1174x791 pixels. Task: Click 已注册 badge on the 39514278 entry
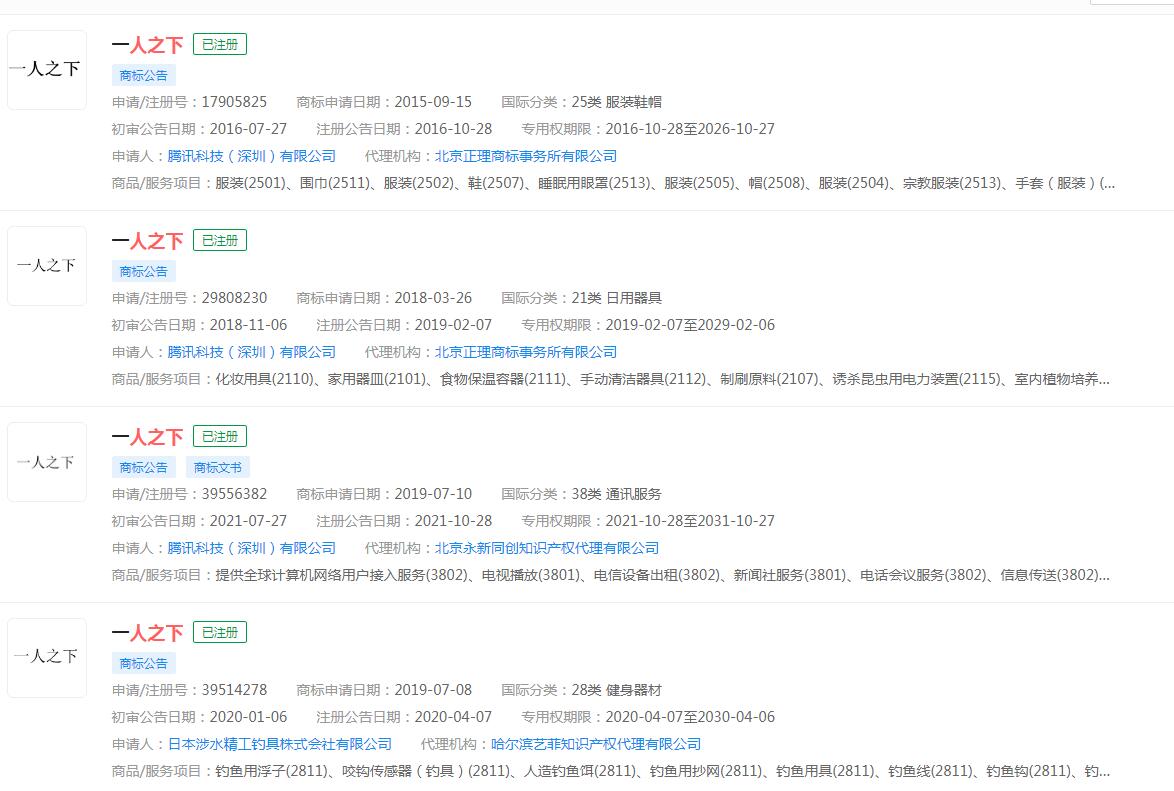click(x=220, y=632)
